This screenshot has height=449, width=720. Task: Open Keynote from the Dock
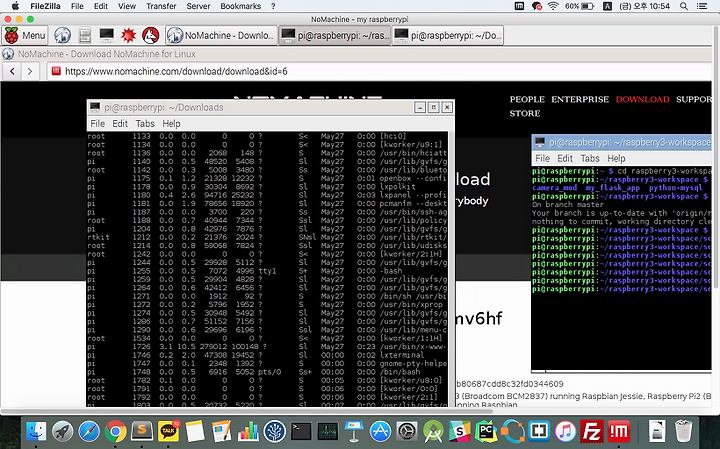tap(354, 432)
